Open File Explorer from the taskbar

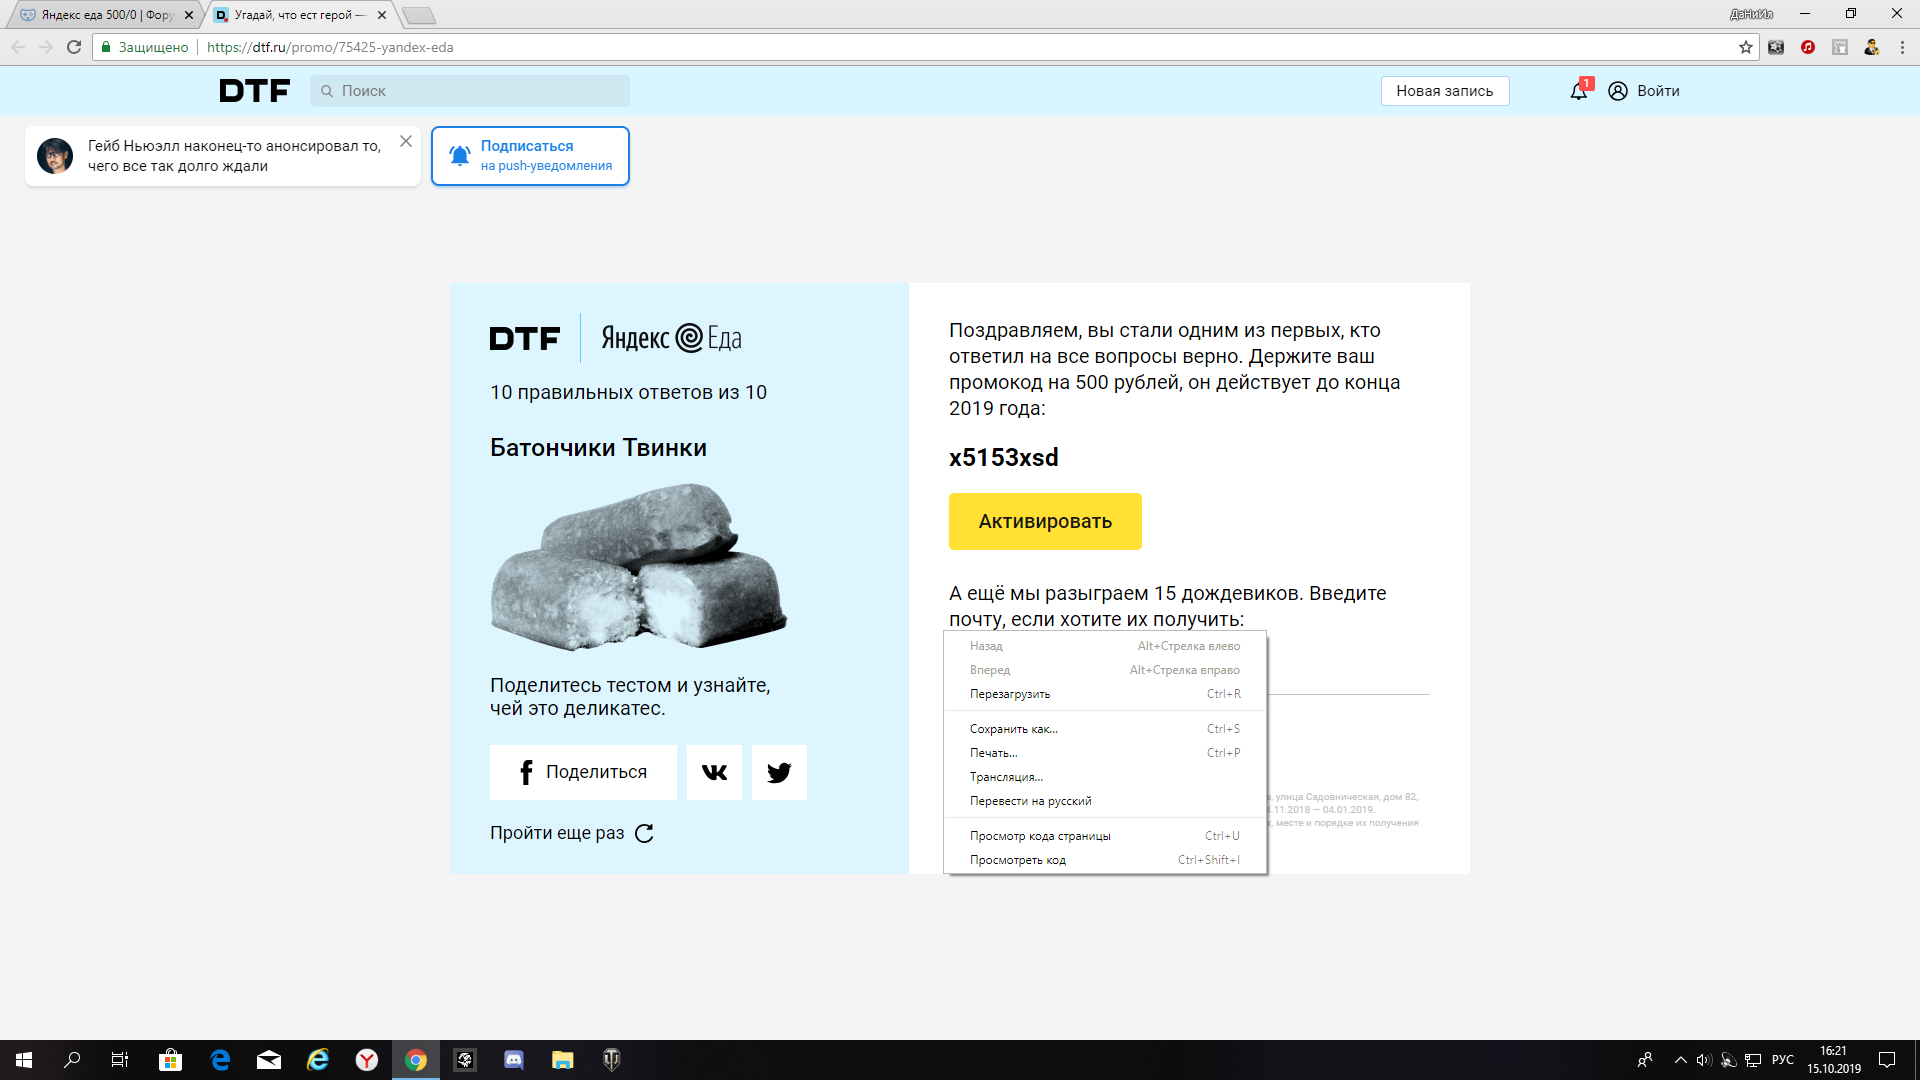pos(563,1060)
